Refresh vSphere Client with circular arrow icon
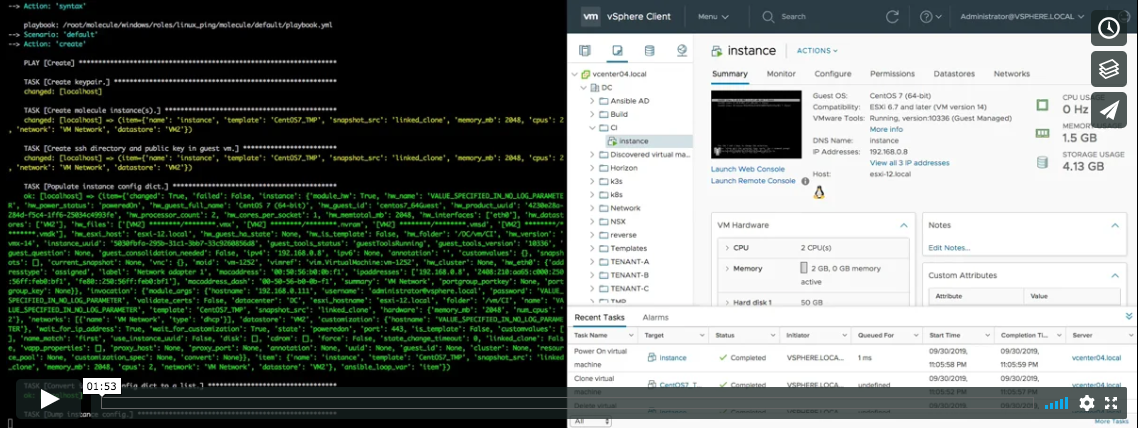This screenshot has height=428, width=1138. tap(893, 16)
